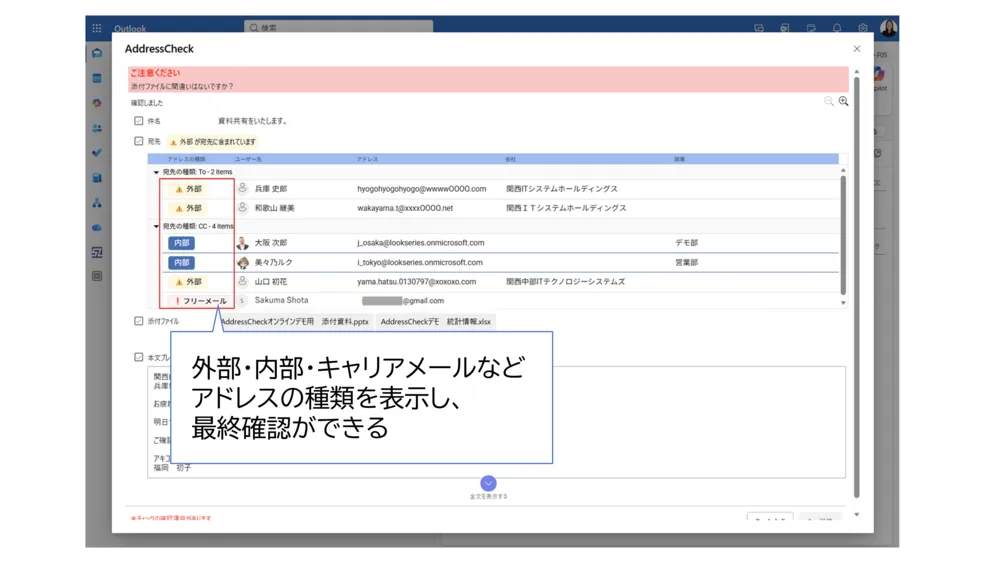Open the settings gear in Outlook header
The image size is (1000, 563).
click(862, 28)
